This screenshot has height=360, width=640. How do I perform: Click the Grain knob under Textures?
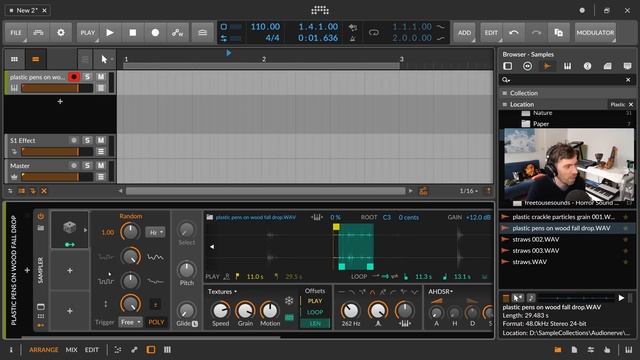[x=245, y=311]
